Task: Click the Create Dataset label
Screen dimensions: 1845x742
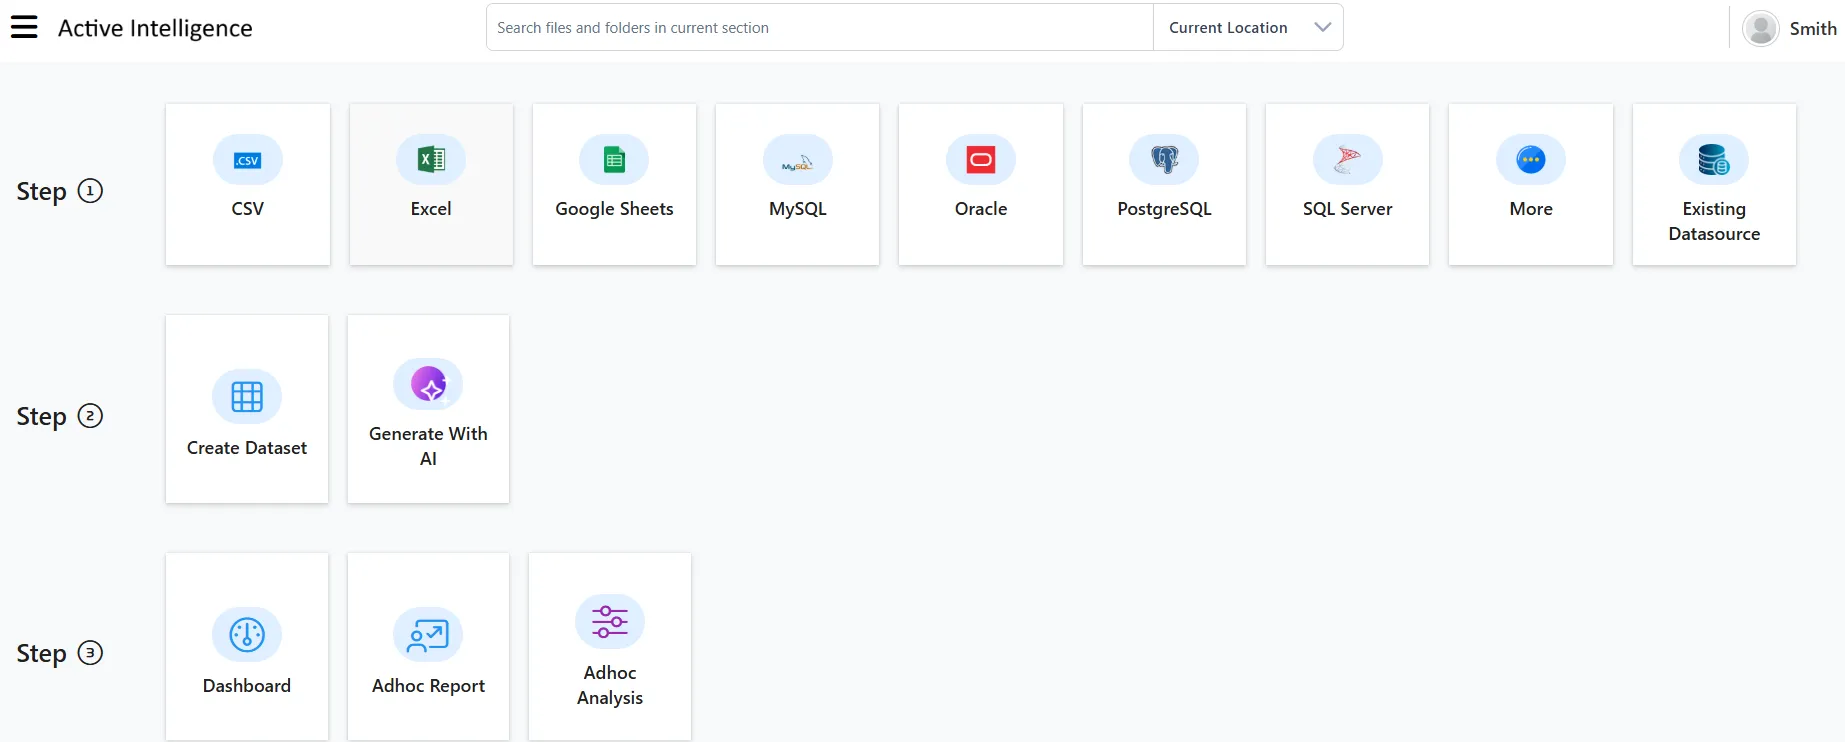Action: tap(247, 448)
